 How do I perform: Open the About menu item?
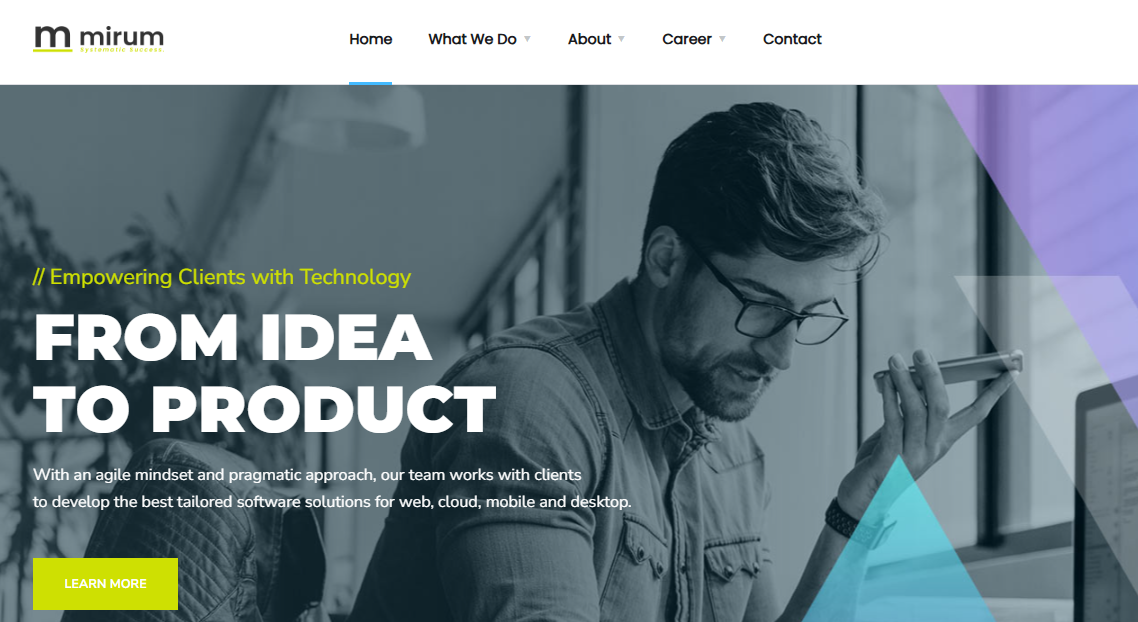[589, 39]
